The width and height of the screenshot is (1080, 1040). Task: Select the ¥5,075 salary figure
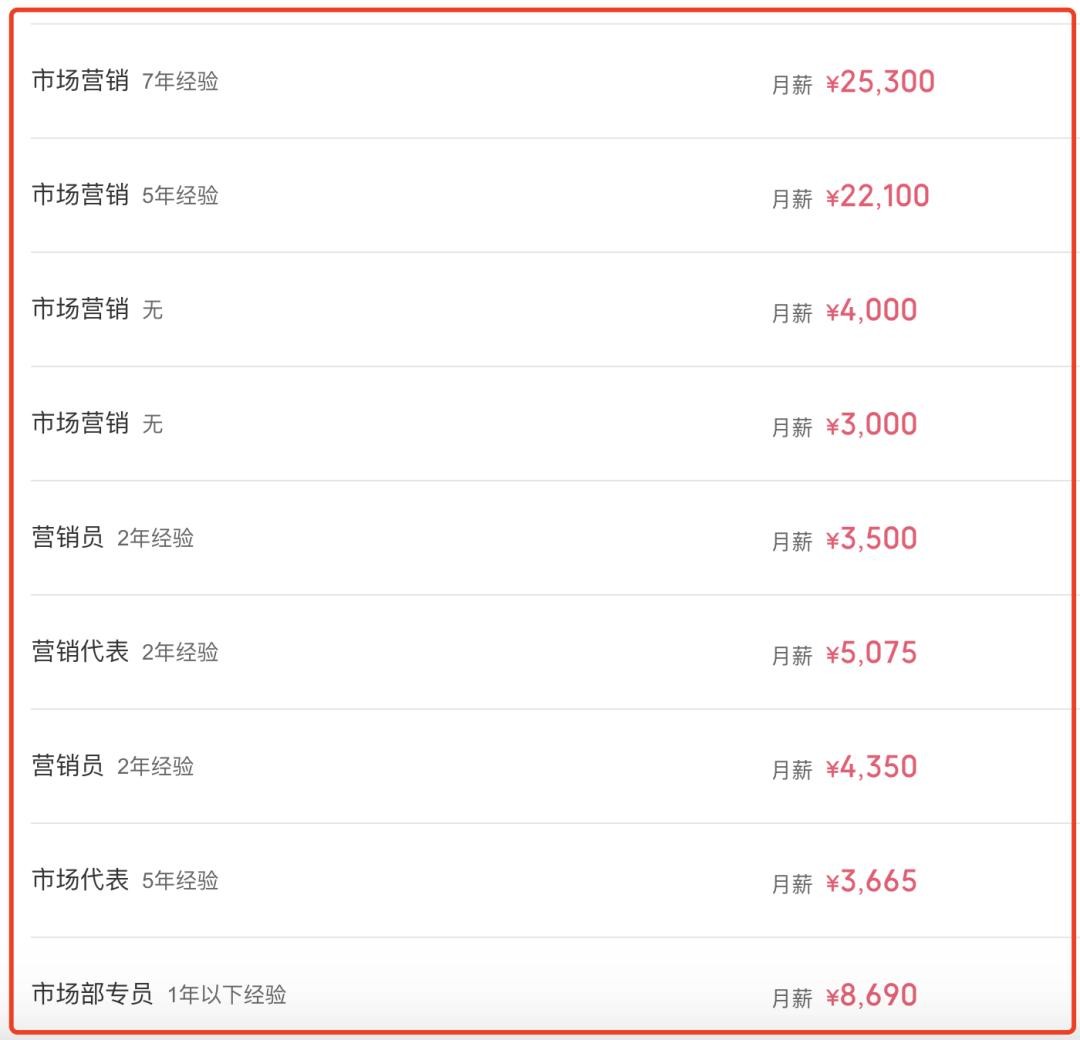coord(871,653)
